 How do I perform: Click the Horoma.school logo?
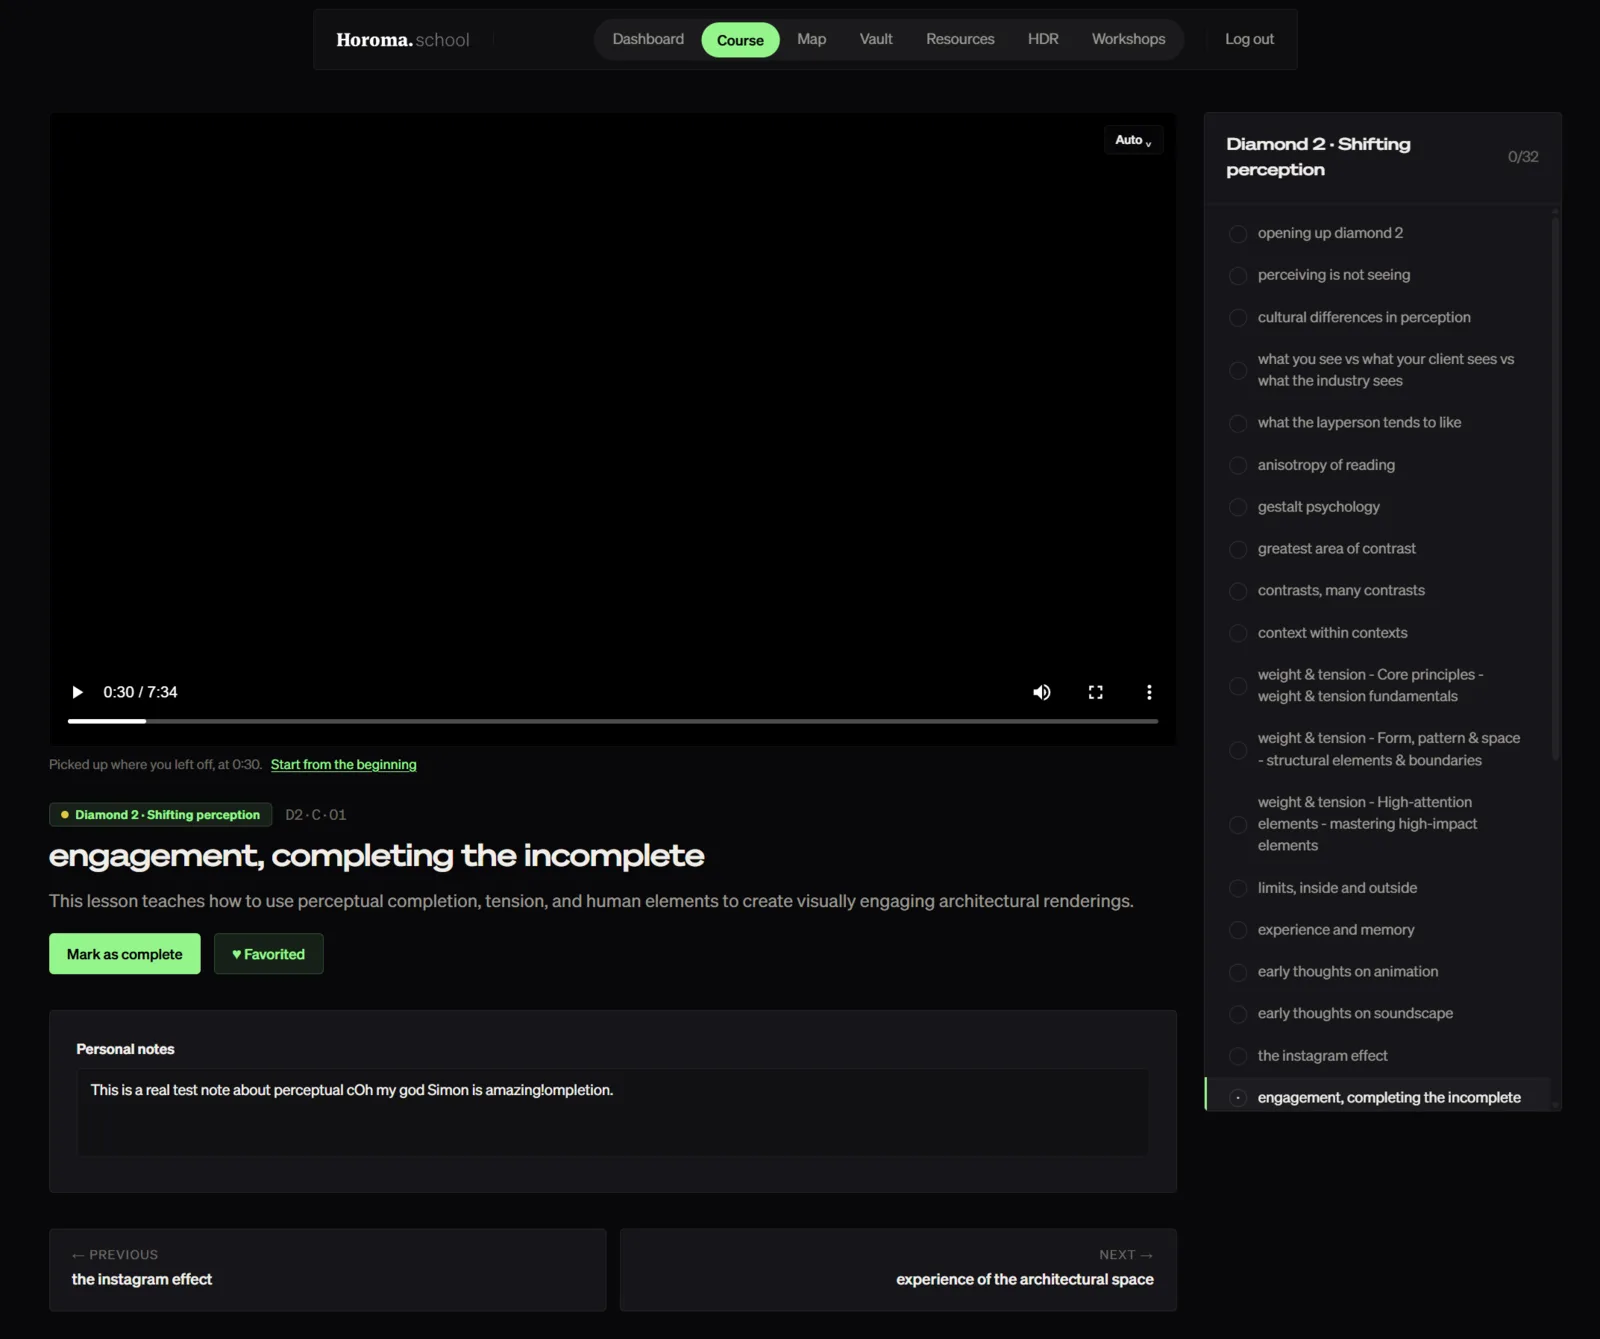[402, 40]
